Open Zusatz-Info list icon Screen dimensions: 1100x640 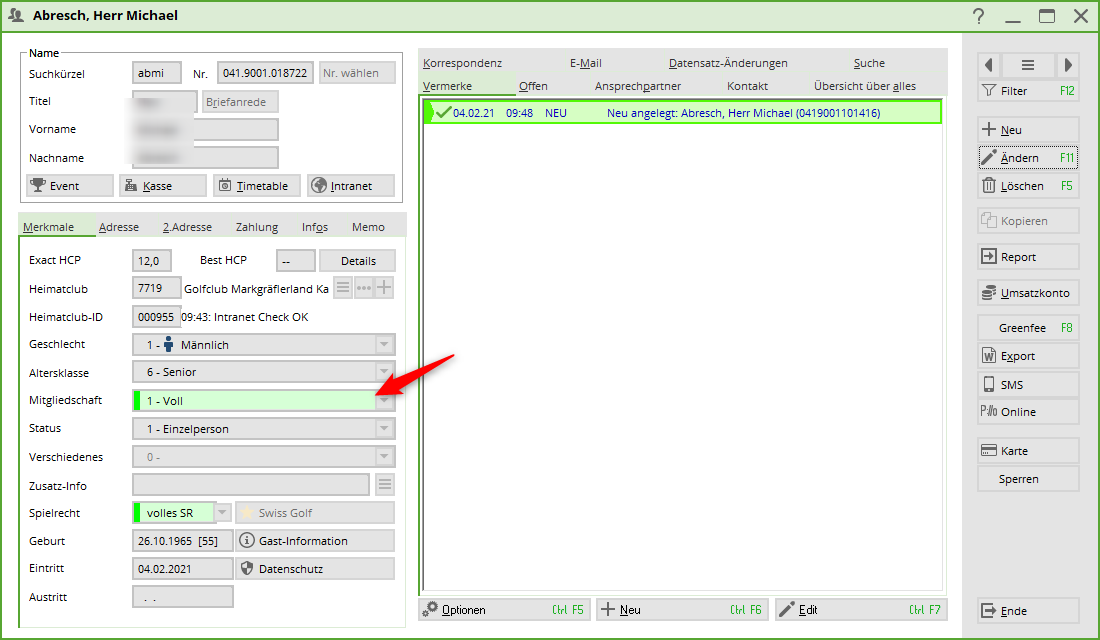(x=385, y=484)
